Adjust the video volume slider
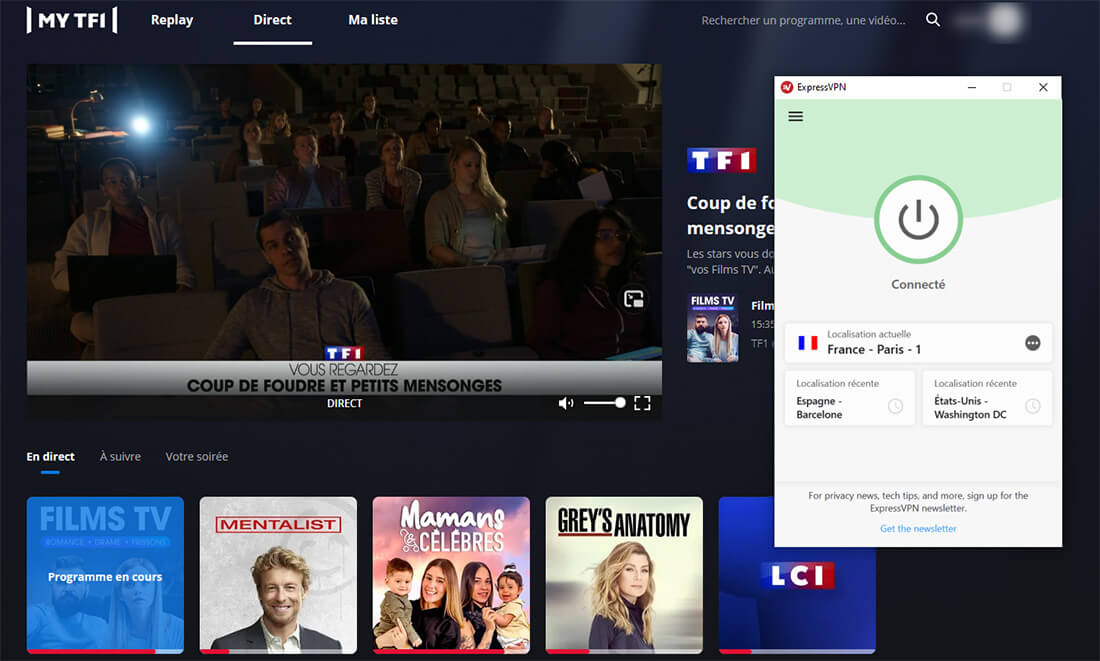Viewport: 1100px width, 661px height. click(x=604, y=403)
